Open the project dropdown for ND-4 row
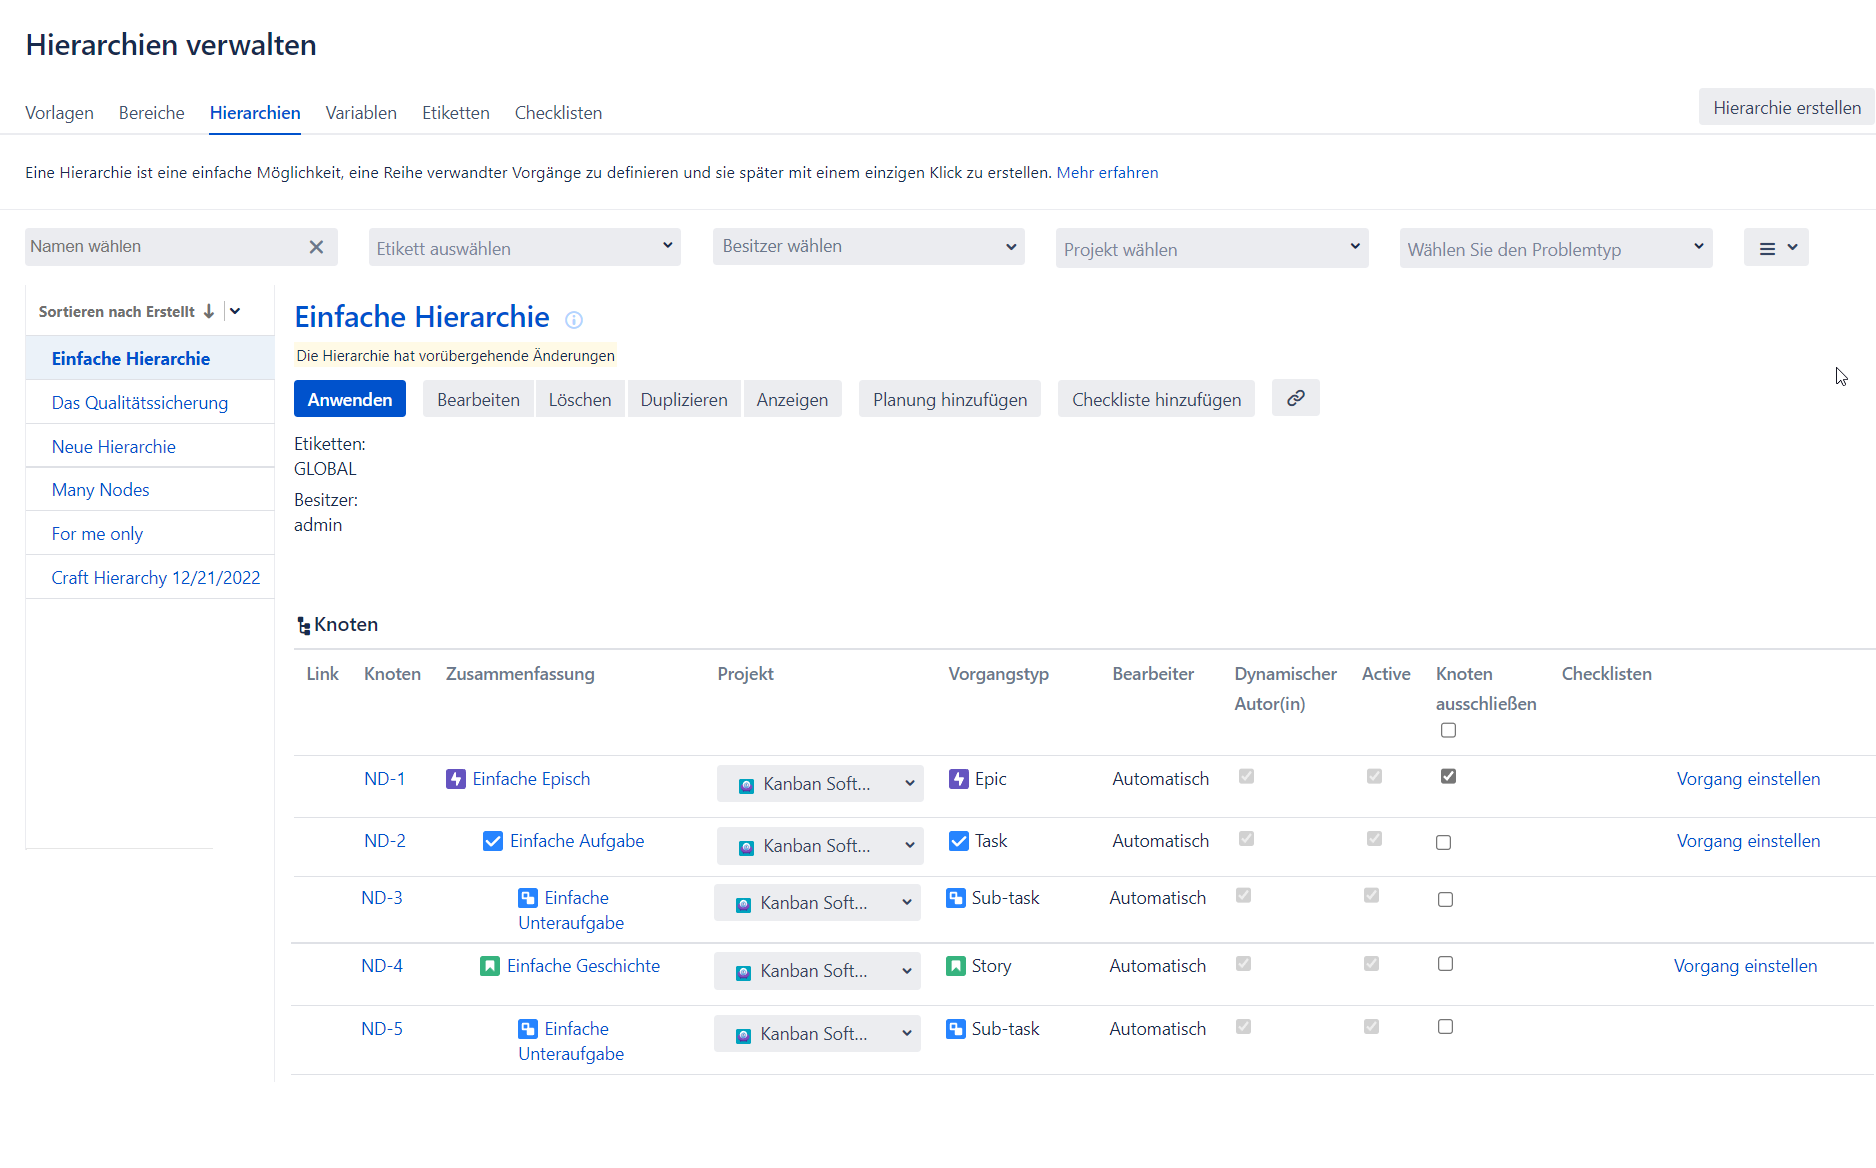The height and width of the screenshot is (1168, 1876). pos(817,971)
